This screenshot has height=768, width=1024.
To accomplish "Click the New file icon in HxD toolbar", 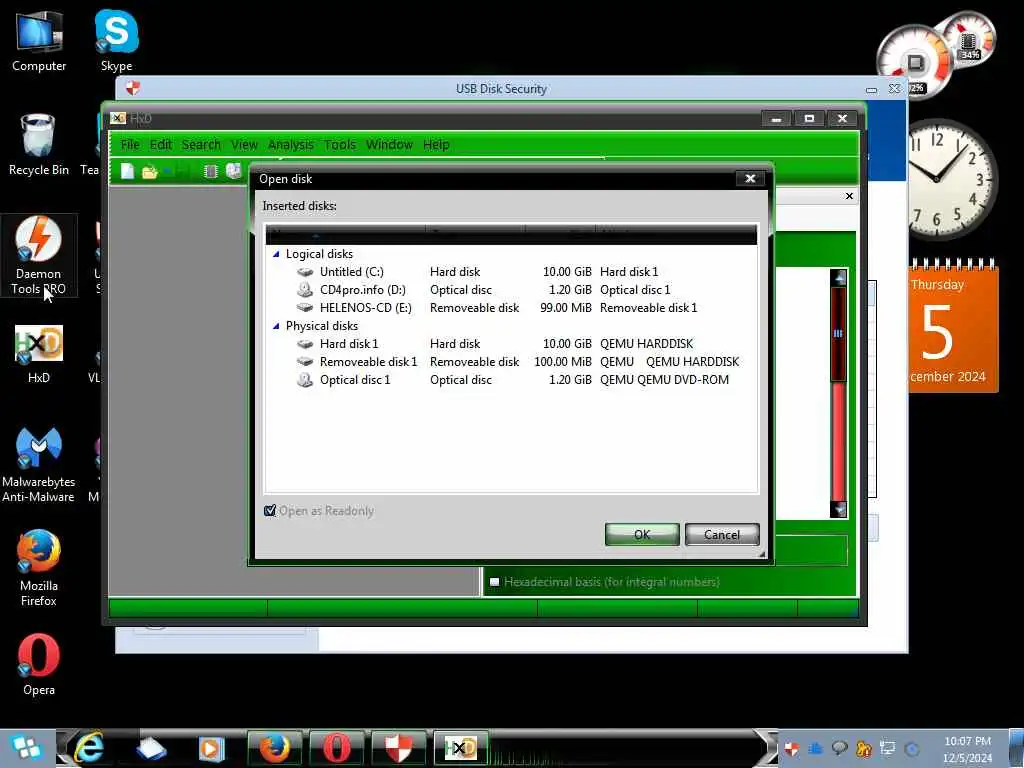I will click(x=127, y=171).
